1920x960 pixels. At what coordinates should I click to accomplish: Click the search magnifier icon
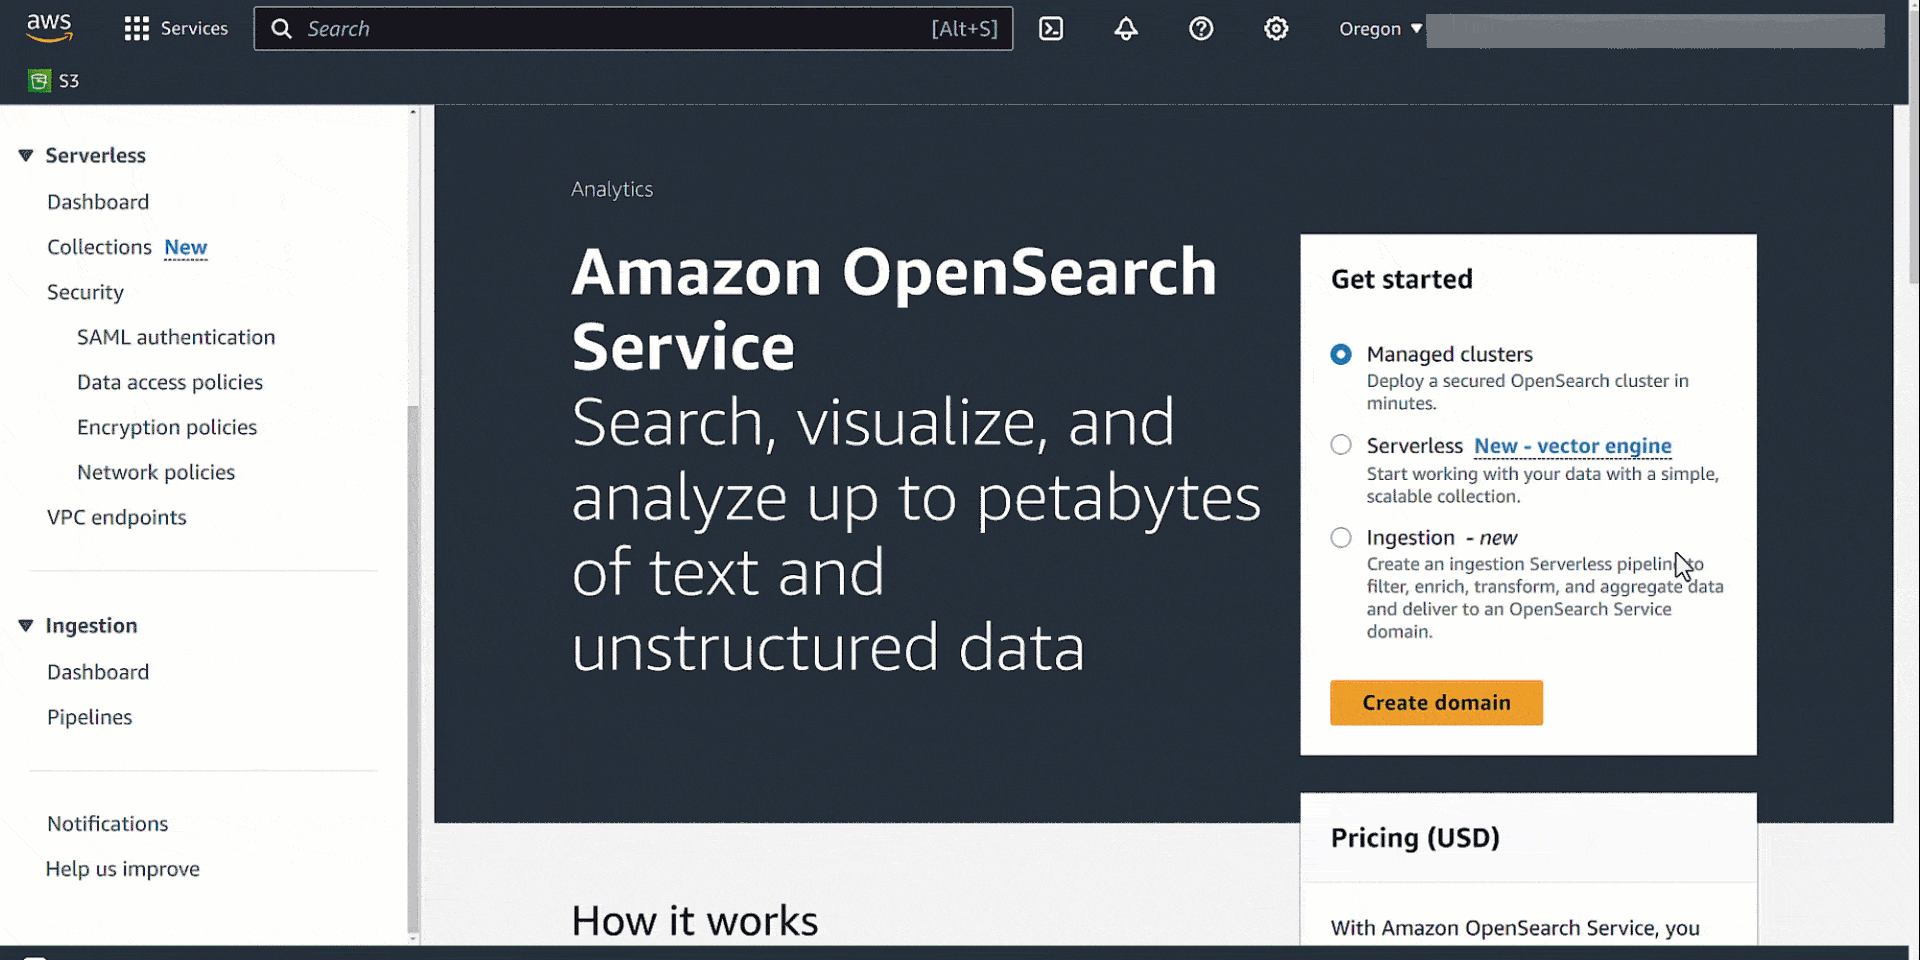point(282,29)
